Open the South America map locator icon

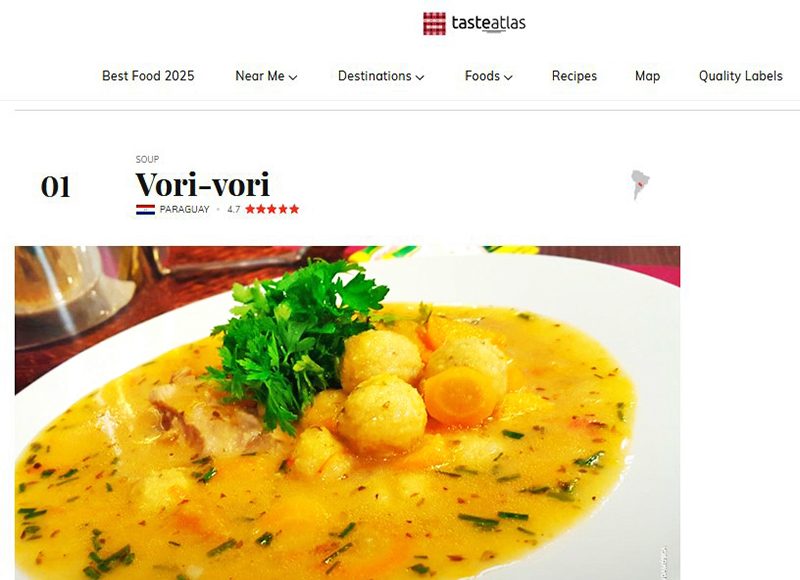coord(640,185)
